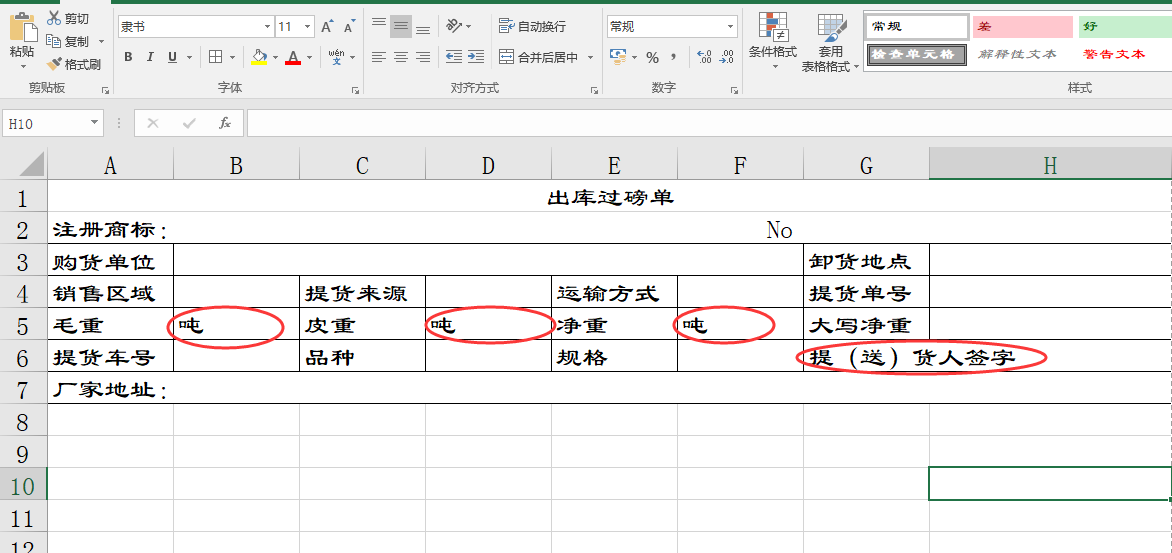Click the Cut (剪切) scissors icon
1172x553 pixels.
point(54,19)
